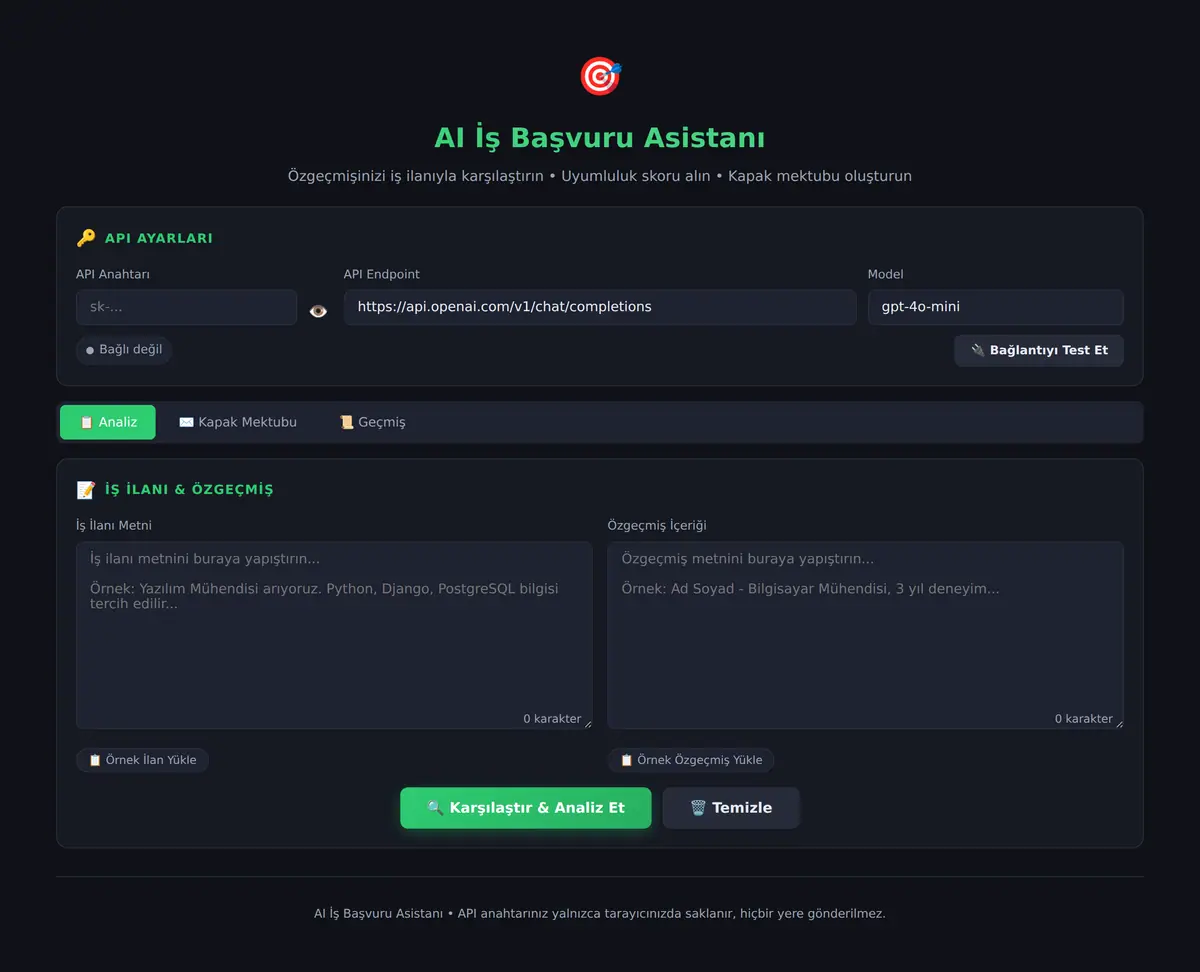The height and width of the screenshot is (972, 1200).
Task: Click the İş İlanı Metni text area
Action: pos(334,635)
